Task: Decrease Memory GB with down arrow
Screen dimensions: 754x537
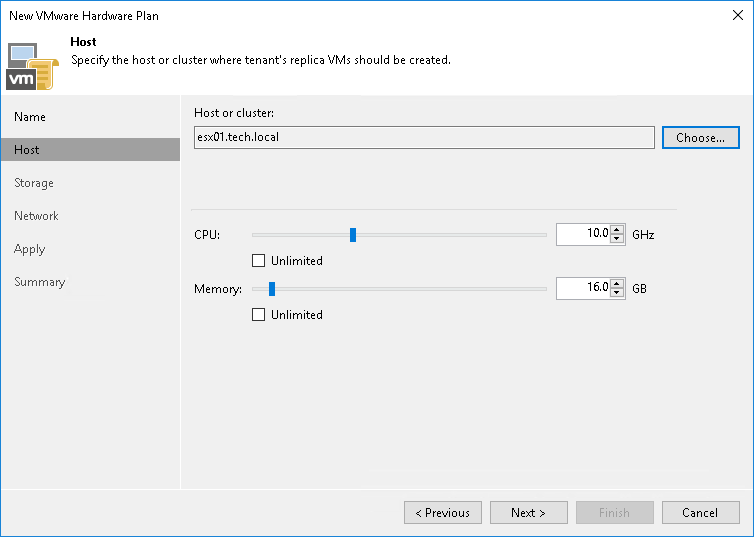Action: [617, 293]
